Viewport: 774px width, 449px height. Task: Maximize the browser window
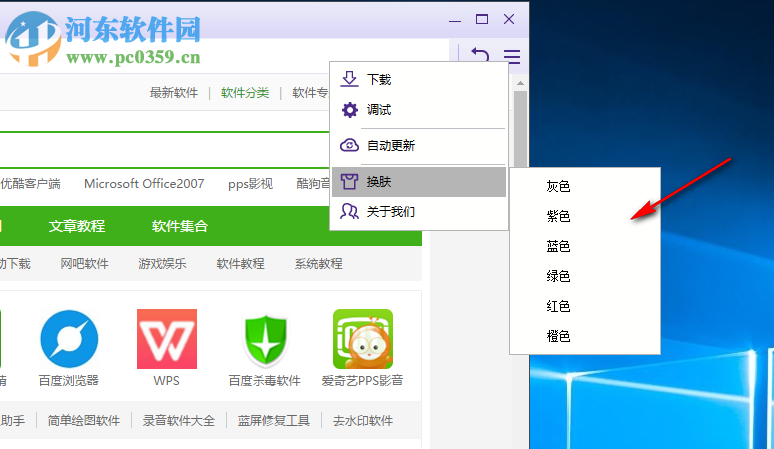[x=482, y=19]
